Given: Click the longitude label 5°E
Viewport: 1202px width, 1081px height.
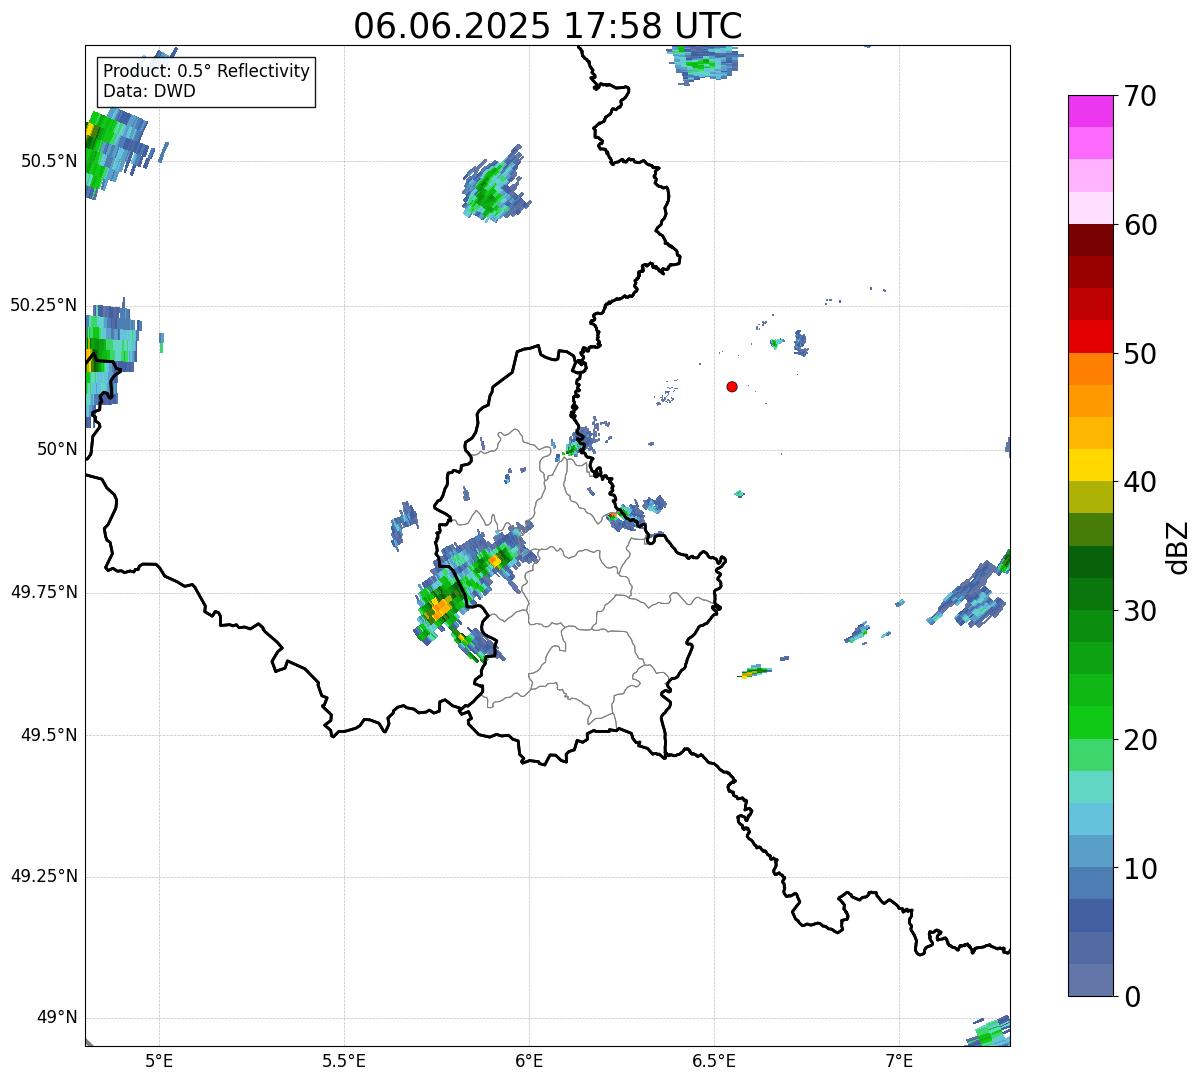Looking at the screenshot, I should [x=159, y=1060].
